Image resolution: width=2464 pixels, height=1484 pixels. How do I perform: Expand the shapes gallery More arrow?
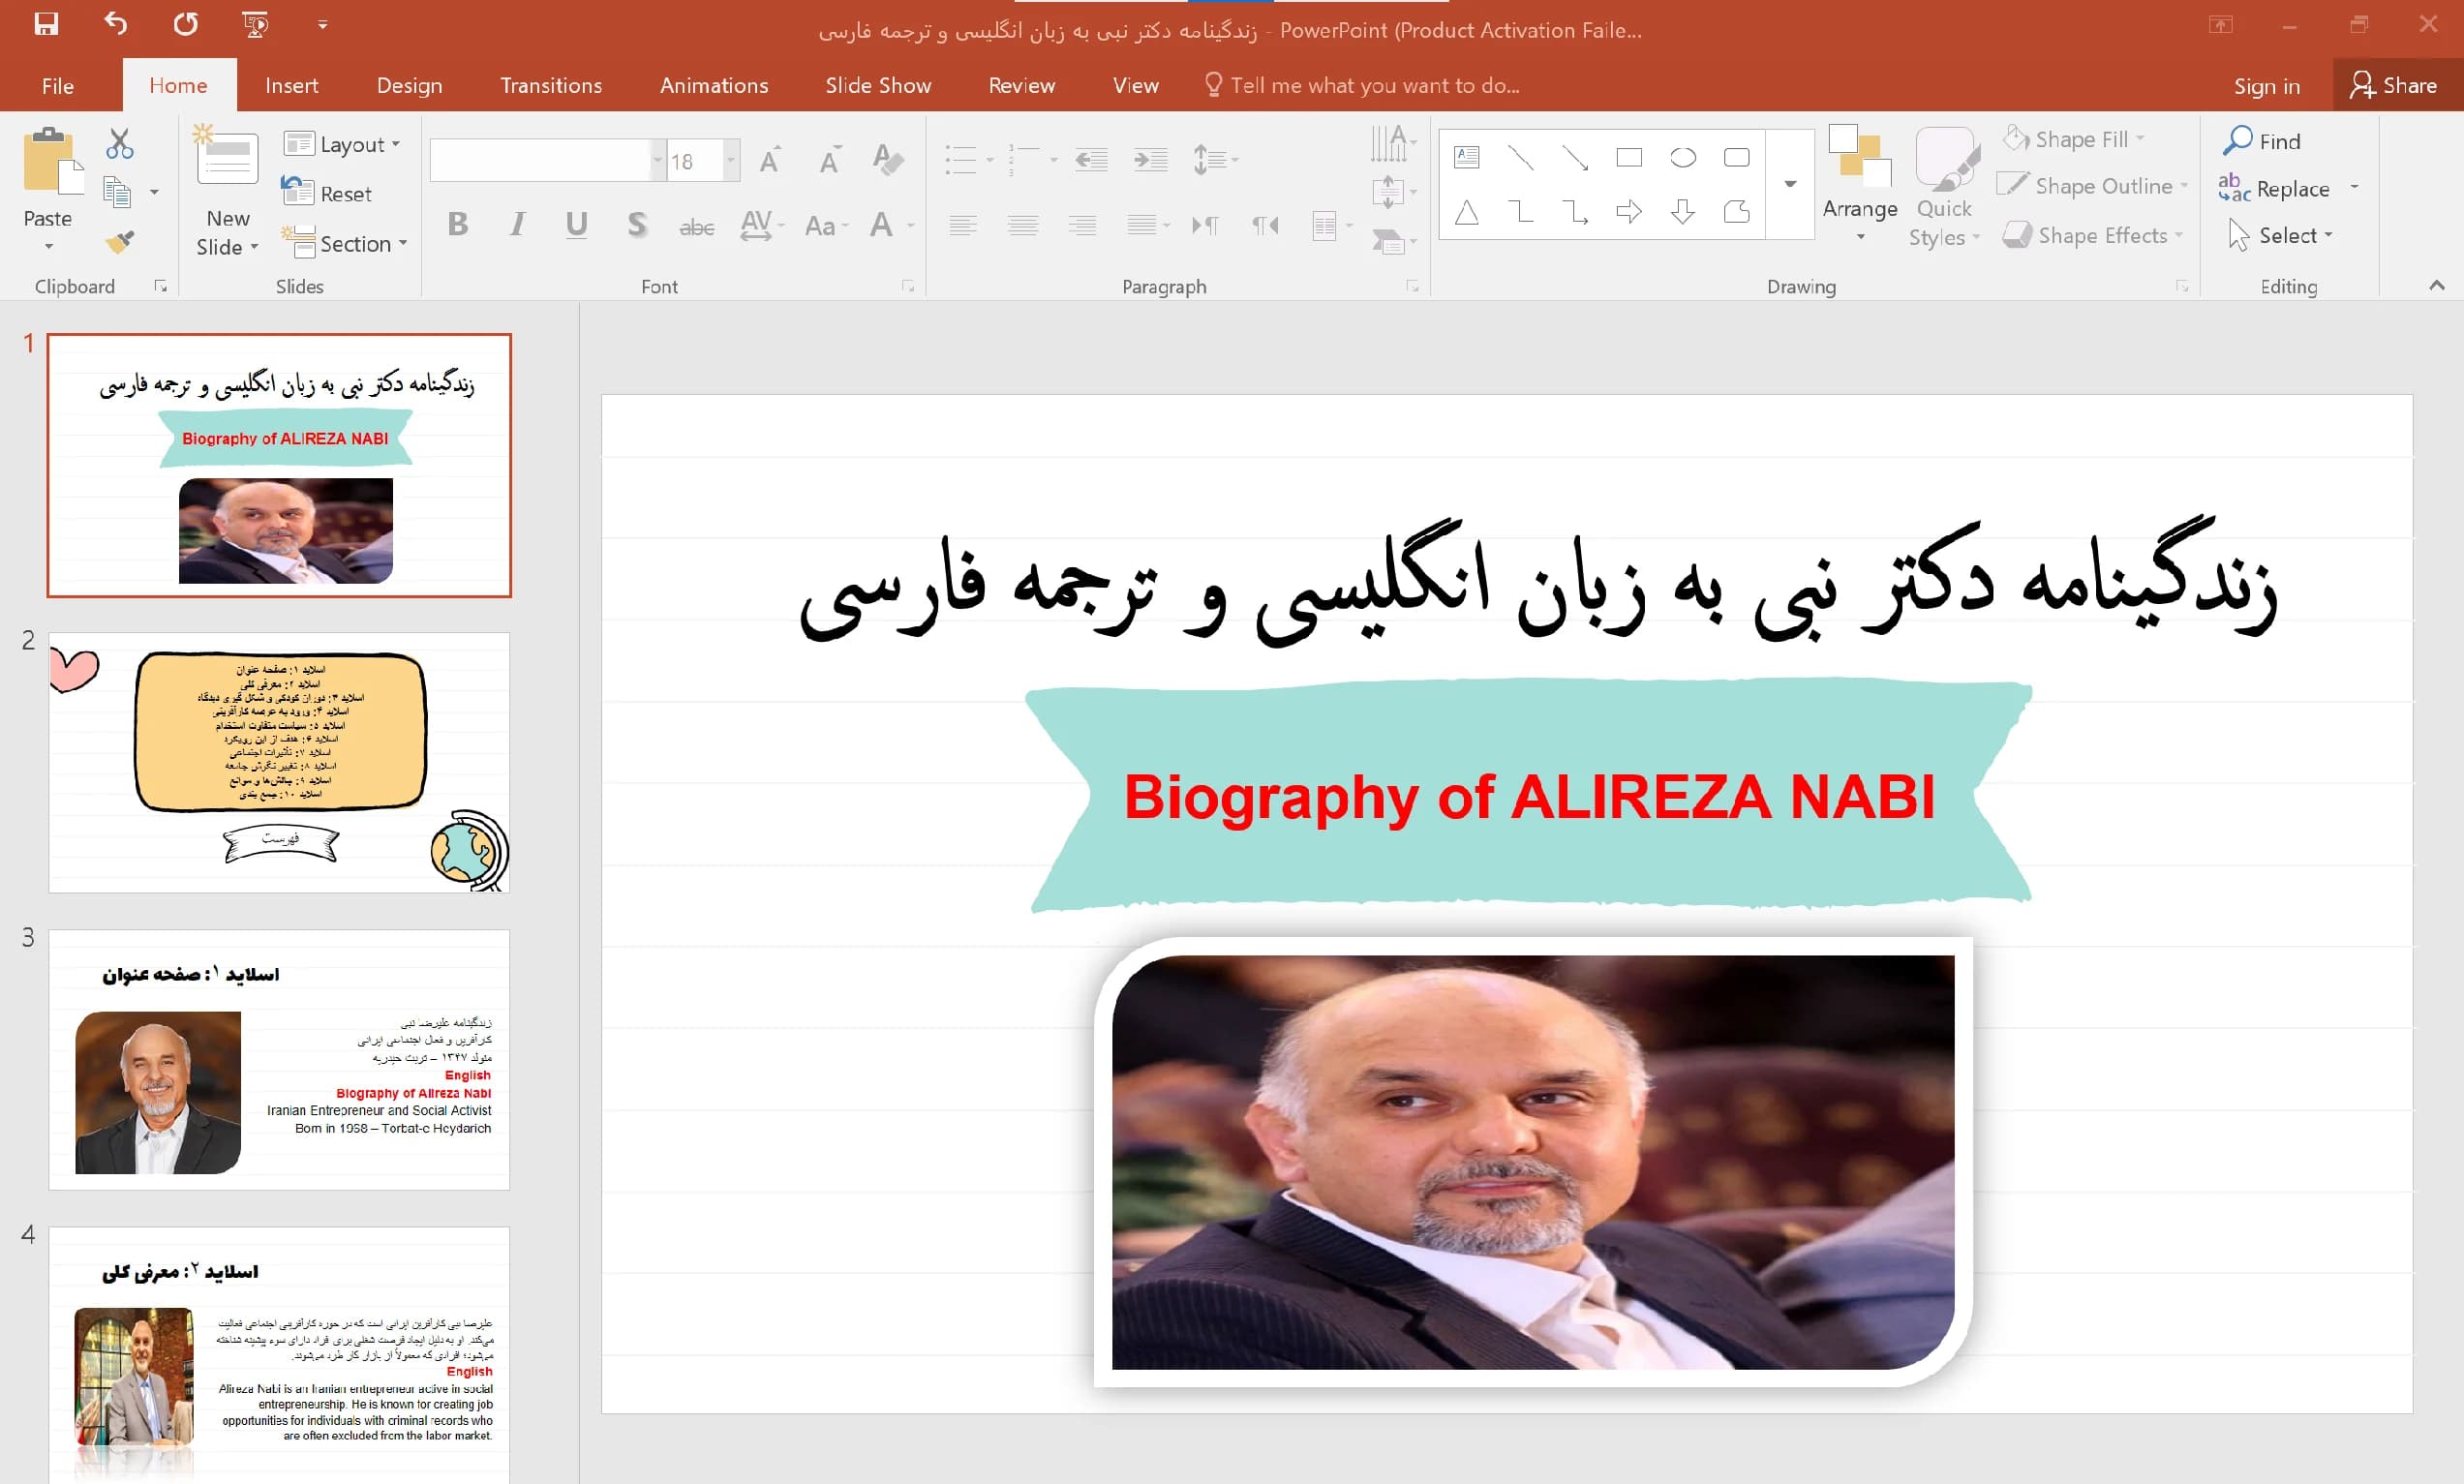[1790, 184]
